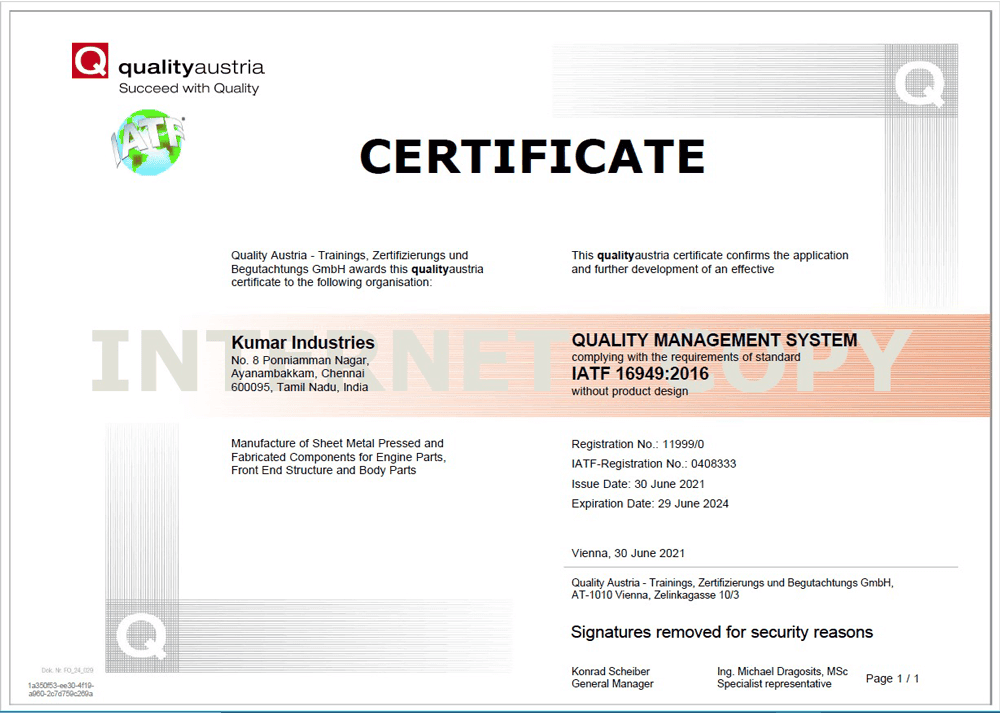Click the address line 'Ayanambakkam, Chennai'
The width and height of the screenshot is (1000, 713).
(298, 374)
